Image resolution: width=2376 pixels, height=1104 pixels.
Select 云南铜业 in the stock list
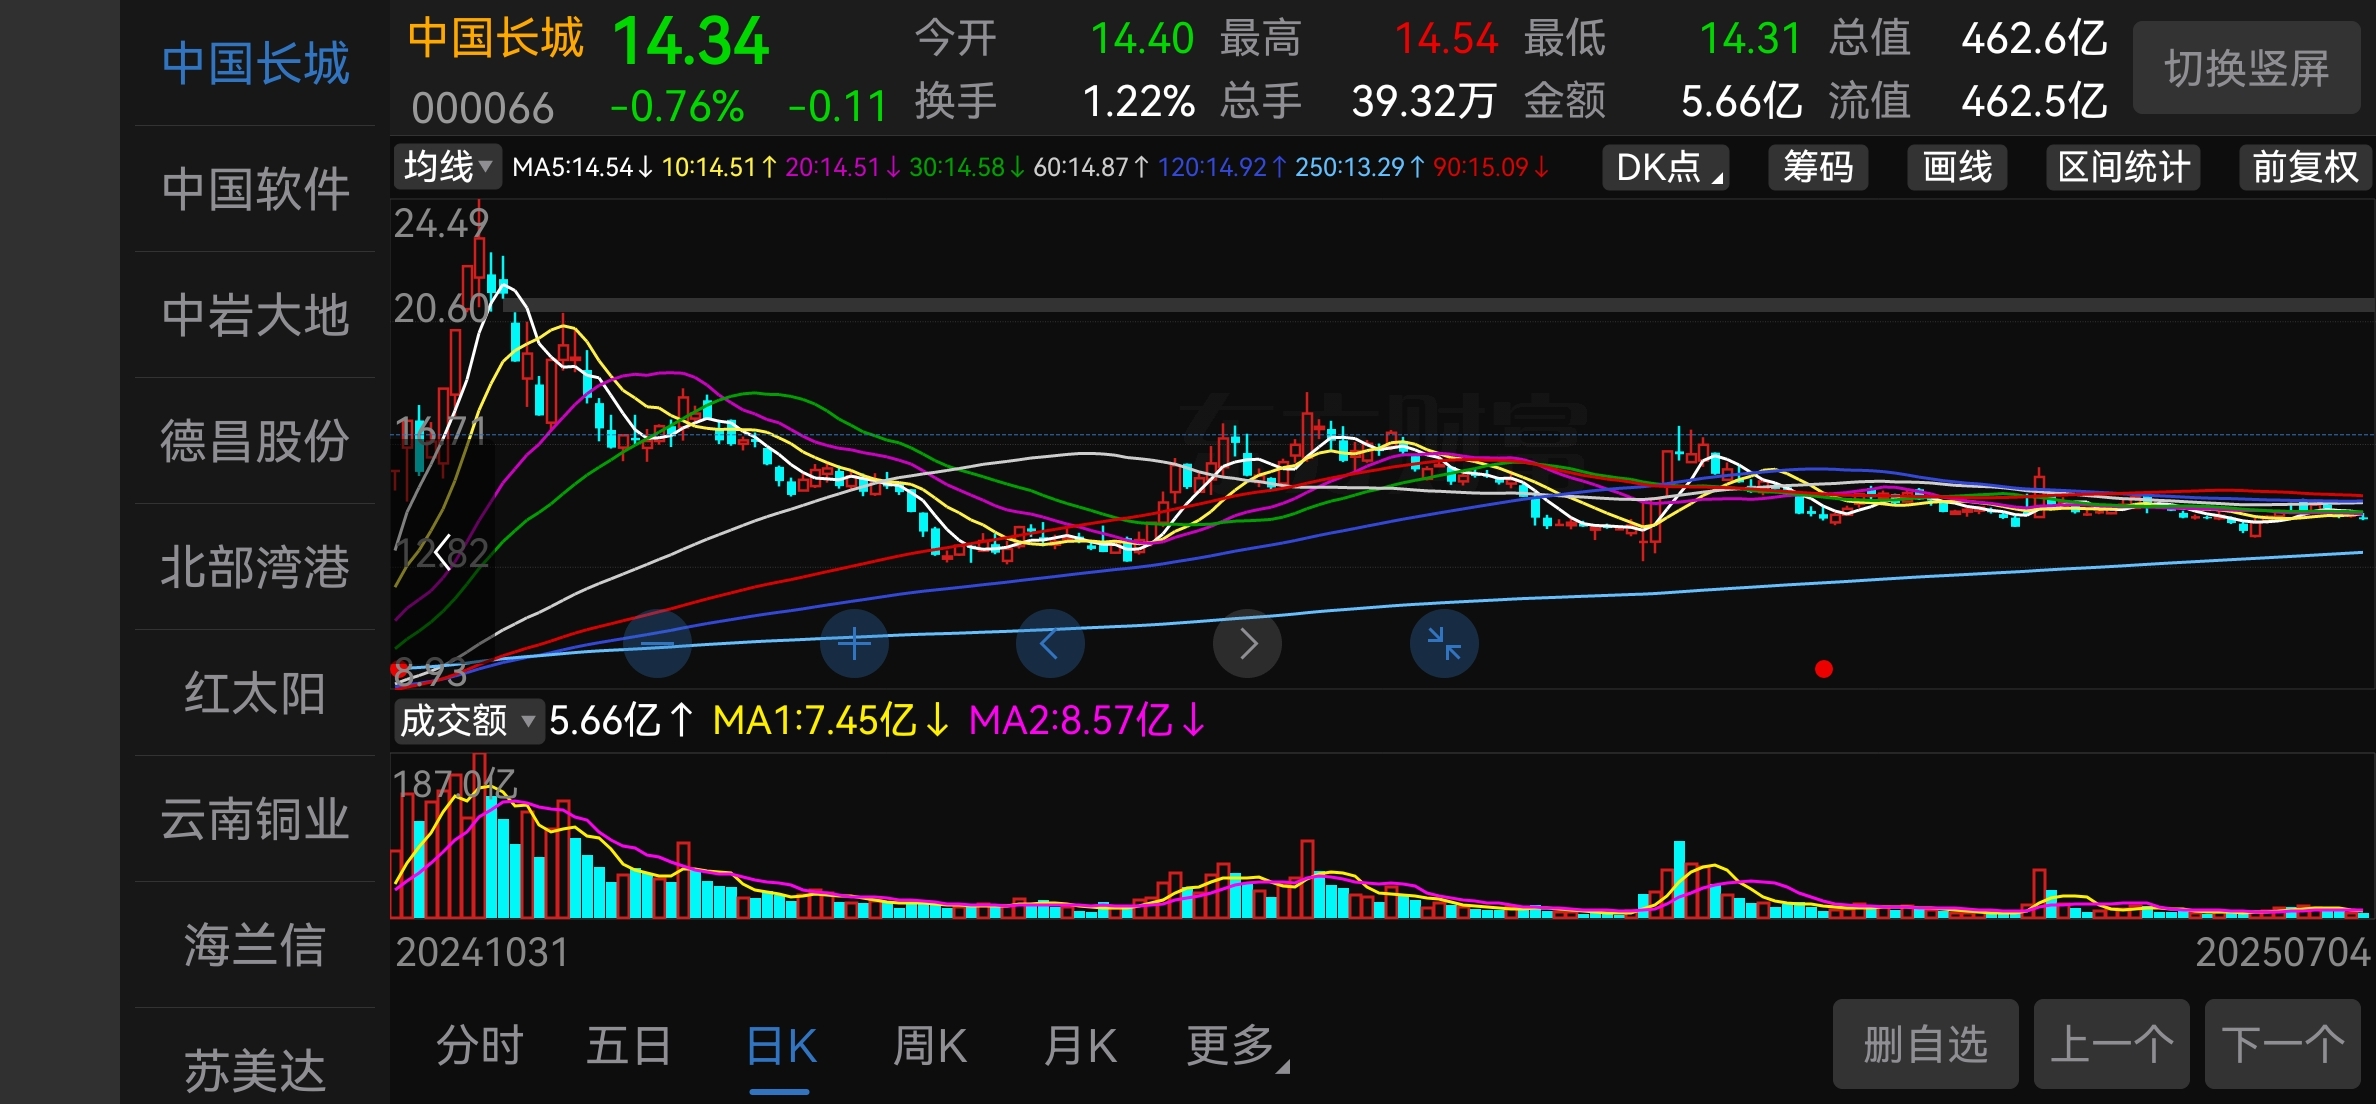tap(255, 819)
